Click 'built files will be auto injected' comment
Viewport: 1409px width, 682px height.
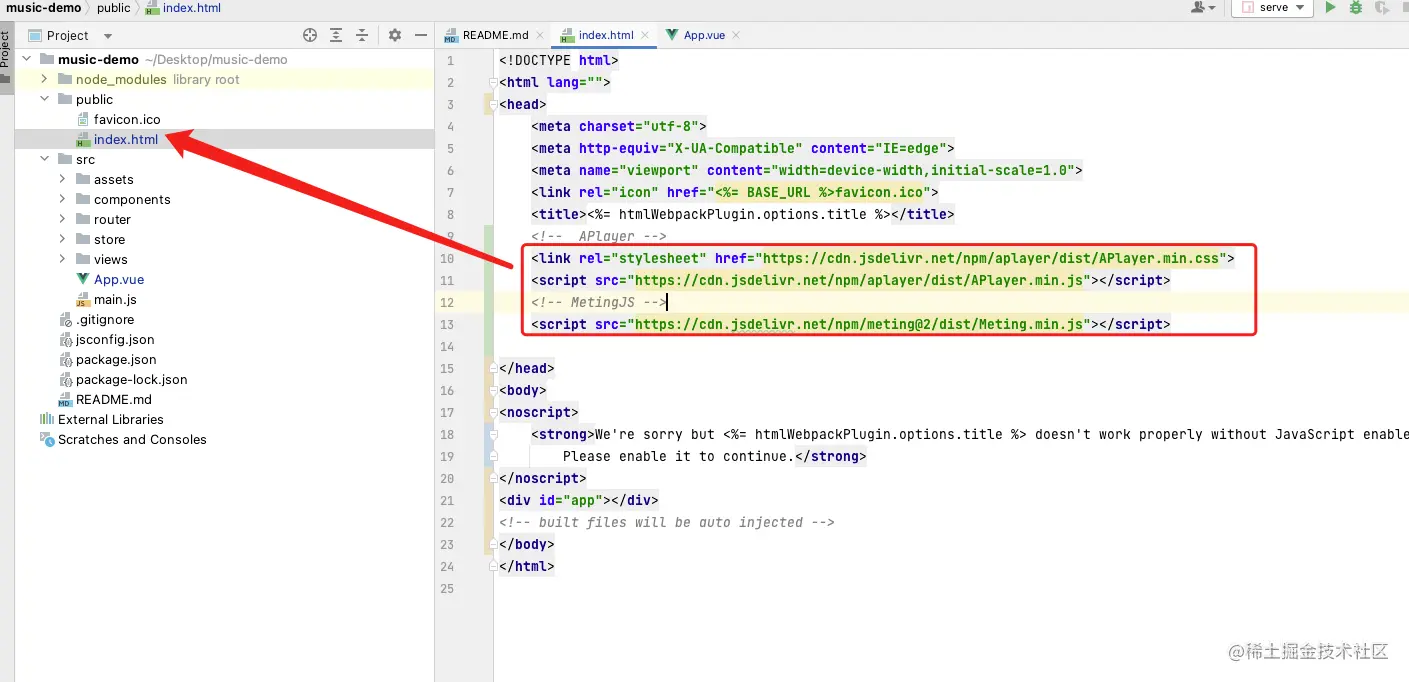667,522
